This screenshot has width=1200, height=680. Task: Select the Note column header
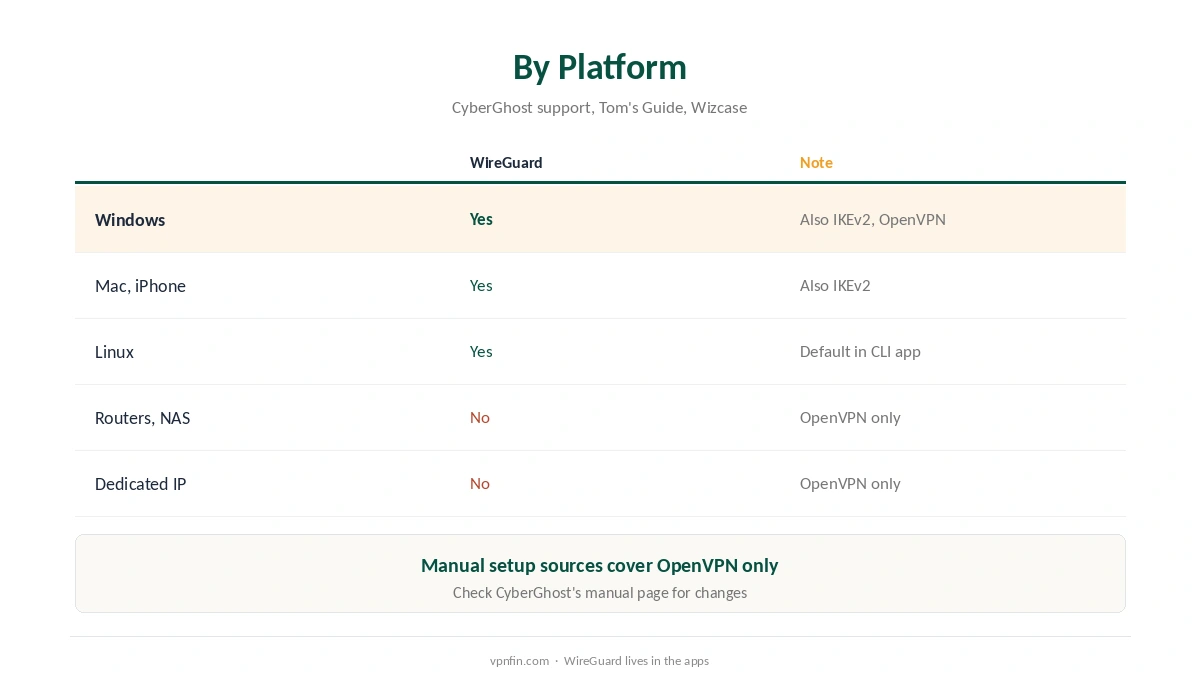816,163
